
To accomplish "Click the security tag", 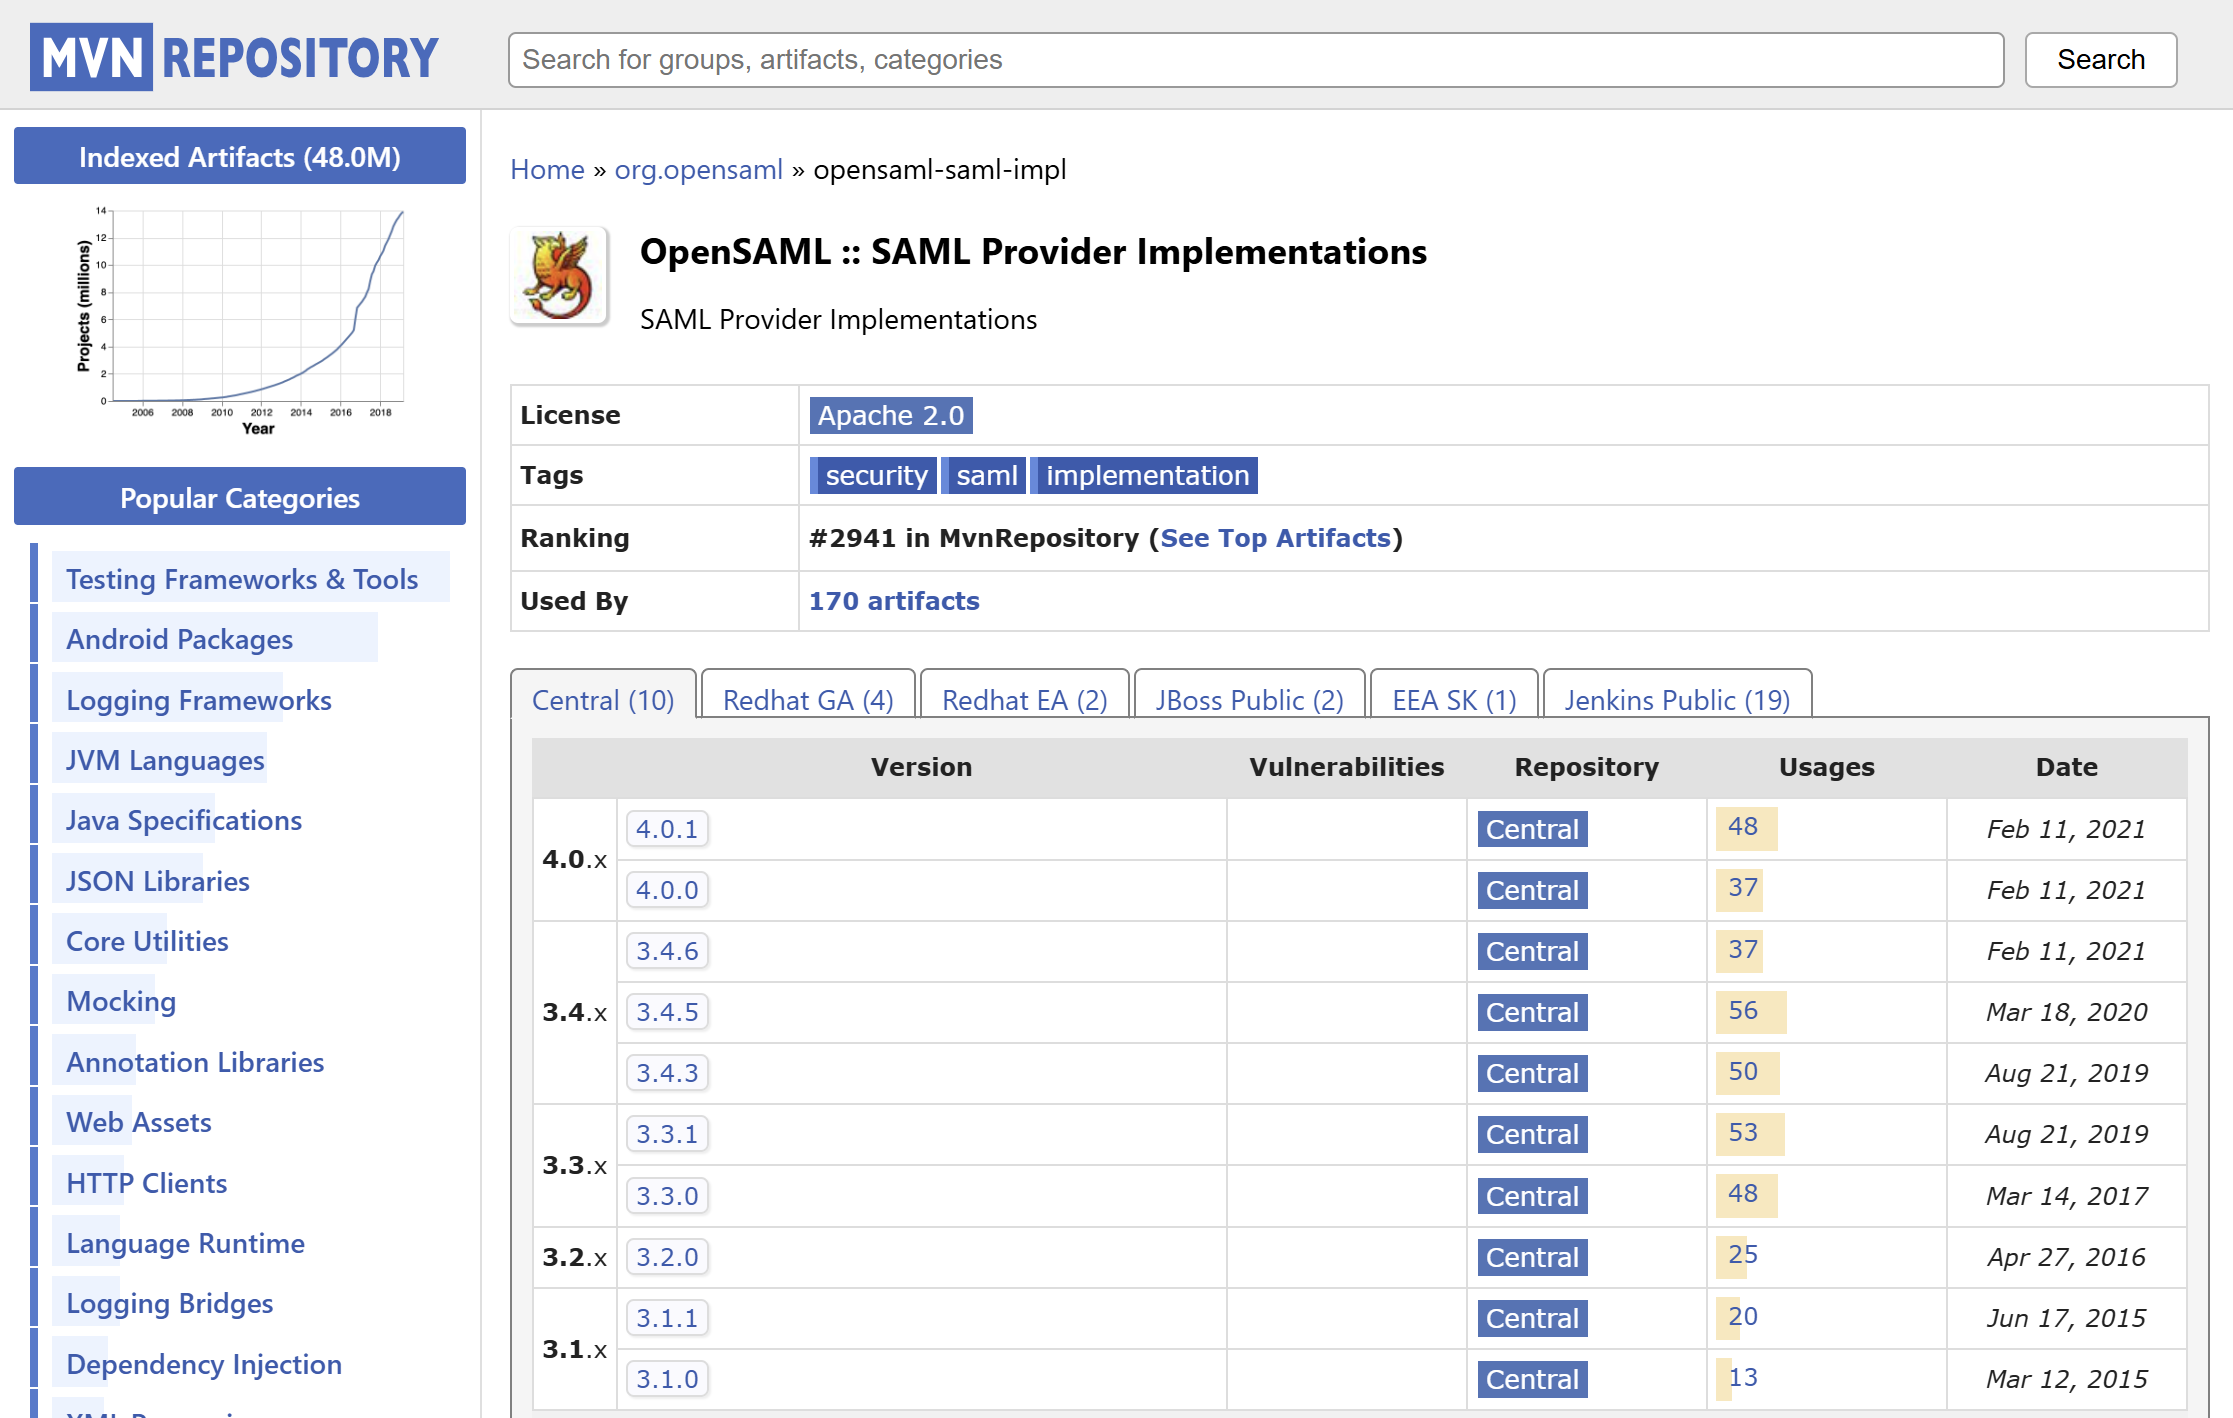I will click(875, 475).
